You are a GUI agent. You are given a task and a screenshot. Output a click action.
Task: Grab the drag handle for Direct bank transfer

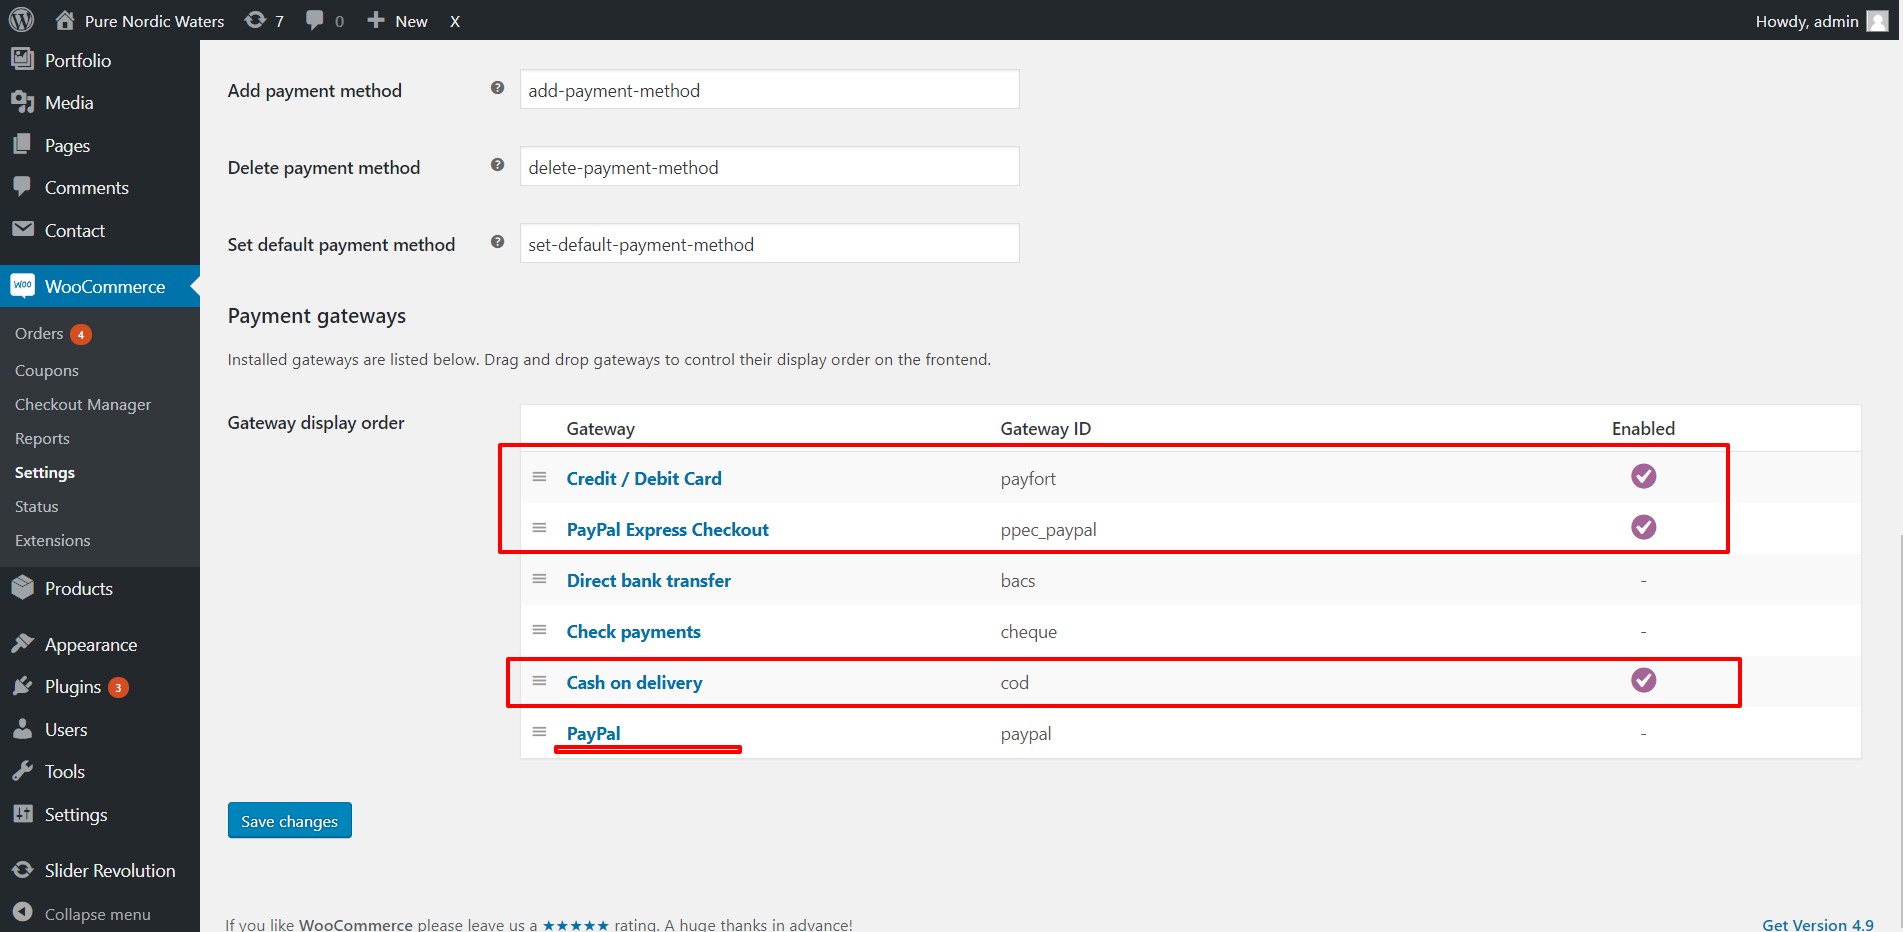[539, 579]
